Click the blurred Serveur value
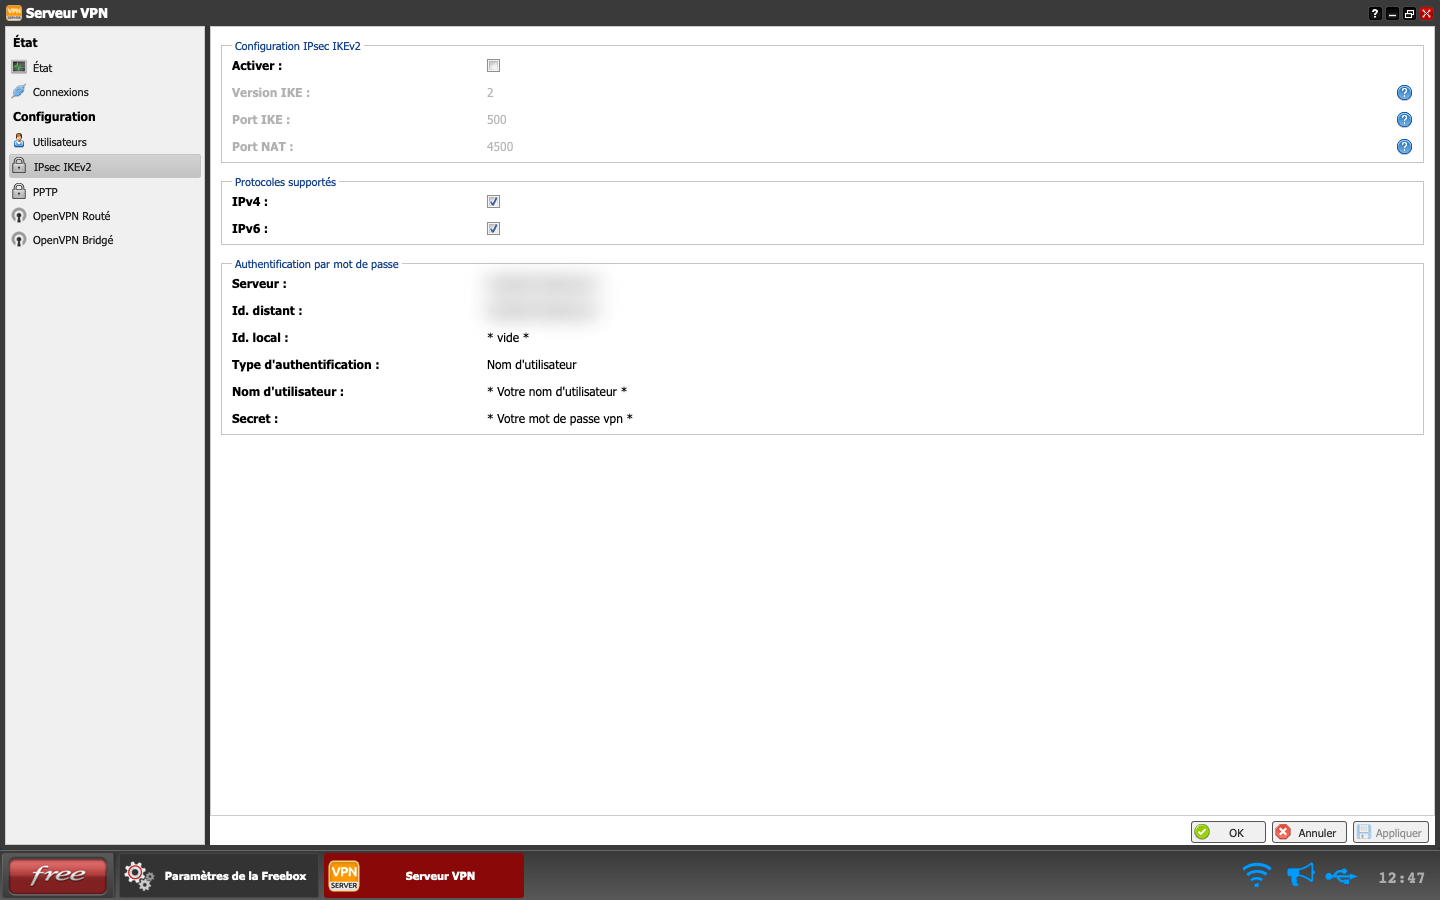The height and width of the screenshot is (900, 1440). click(543, 284)
